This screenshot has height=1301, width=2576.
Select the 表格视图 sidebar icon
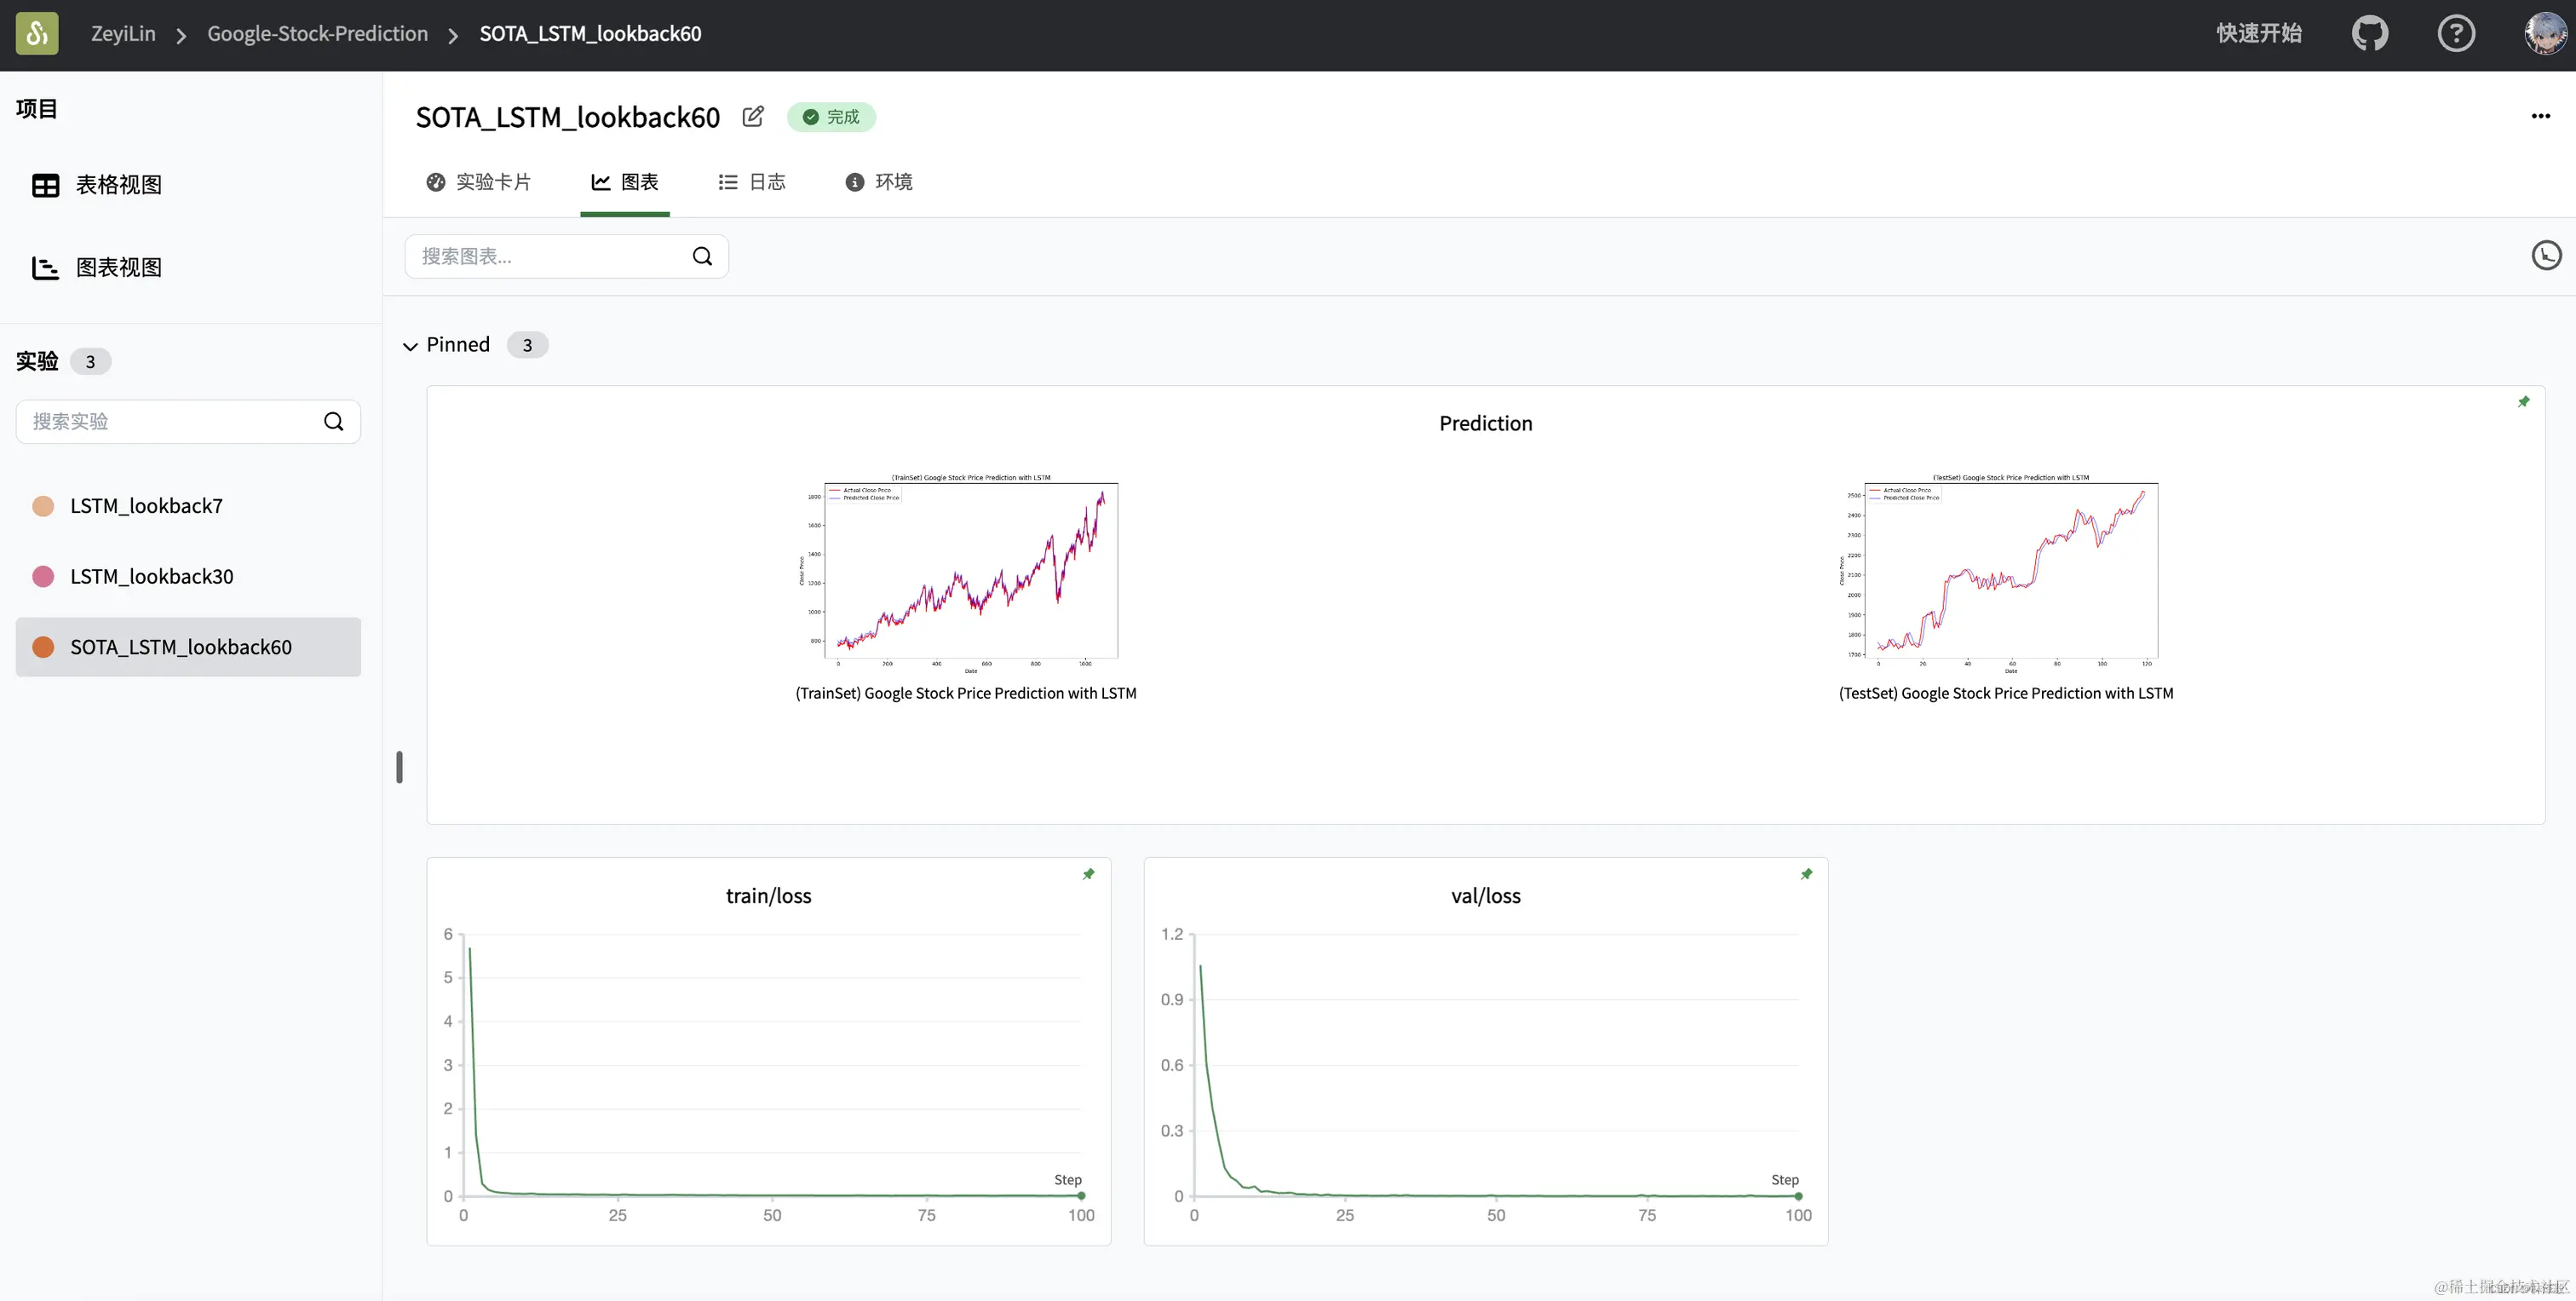point(46,185)
